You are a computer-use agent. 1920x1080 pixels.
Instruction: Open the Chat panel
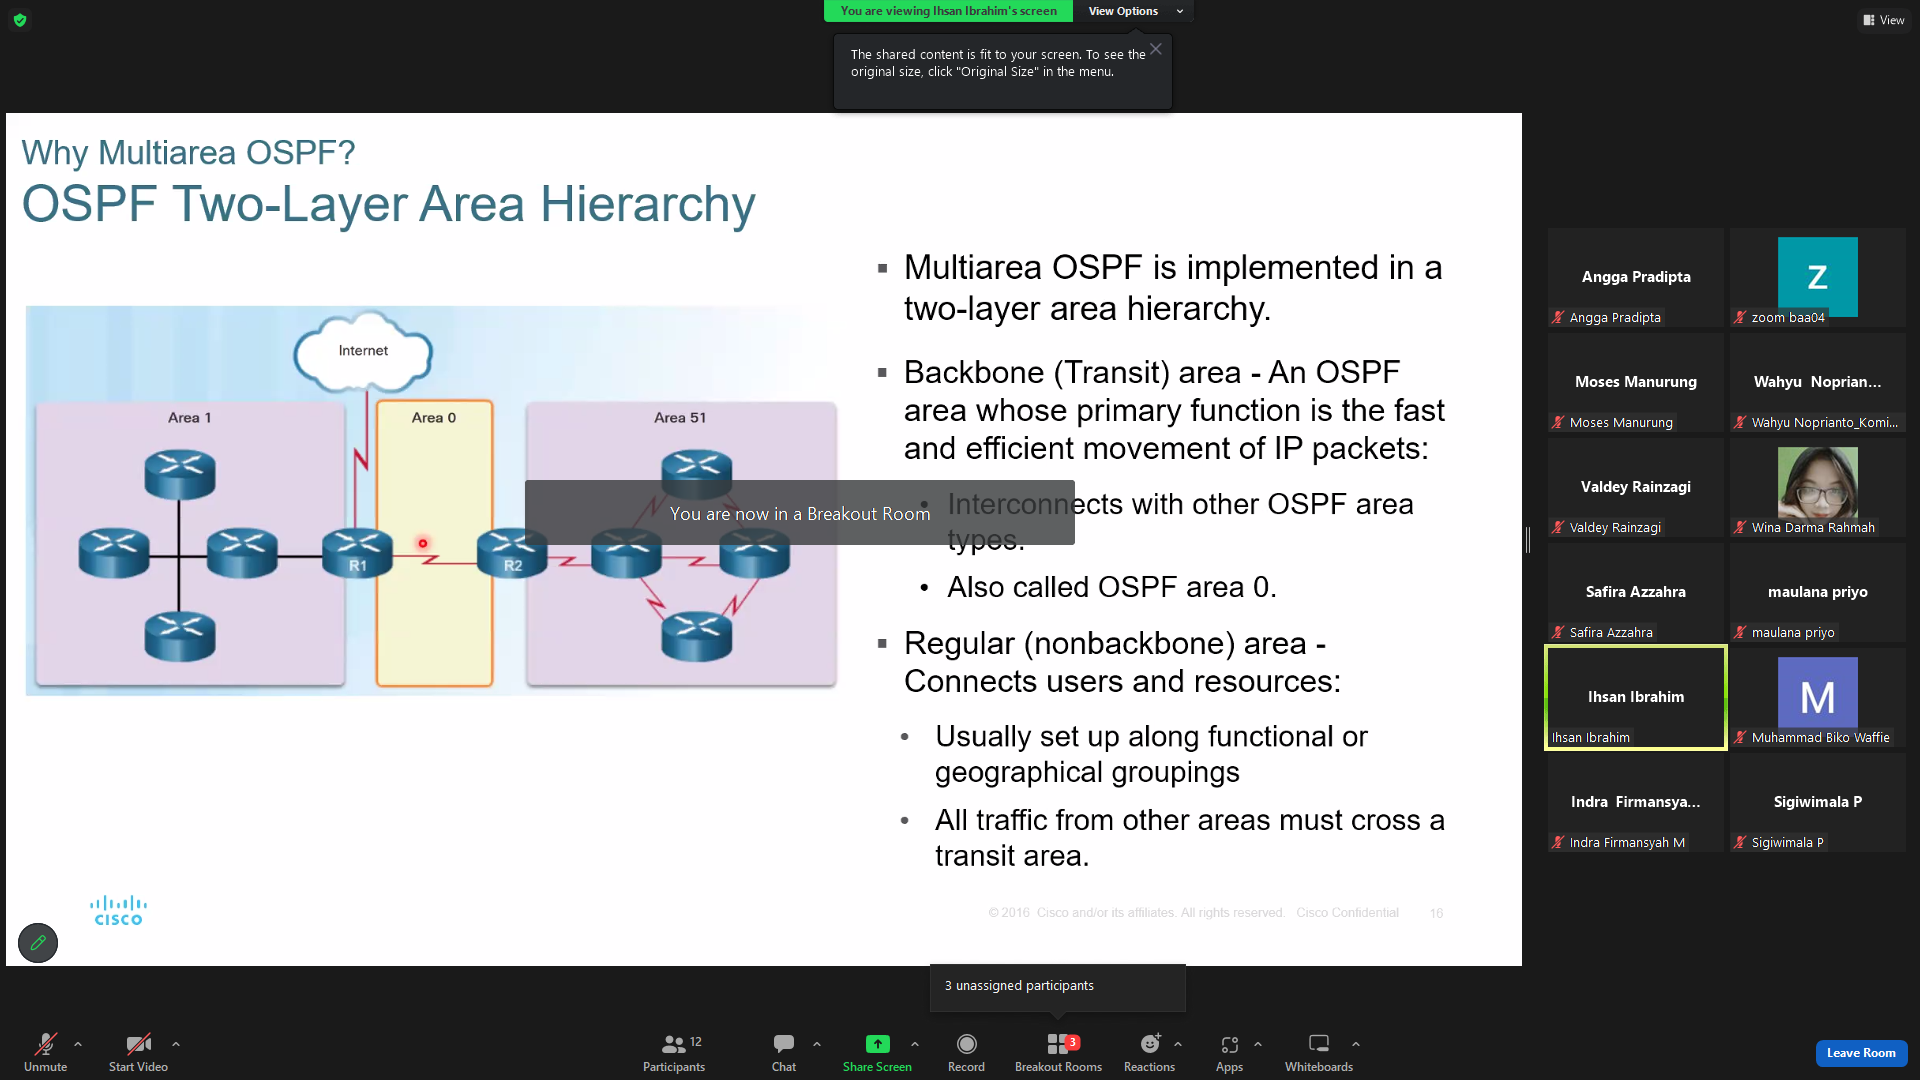tap(784, 1052)
